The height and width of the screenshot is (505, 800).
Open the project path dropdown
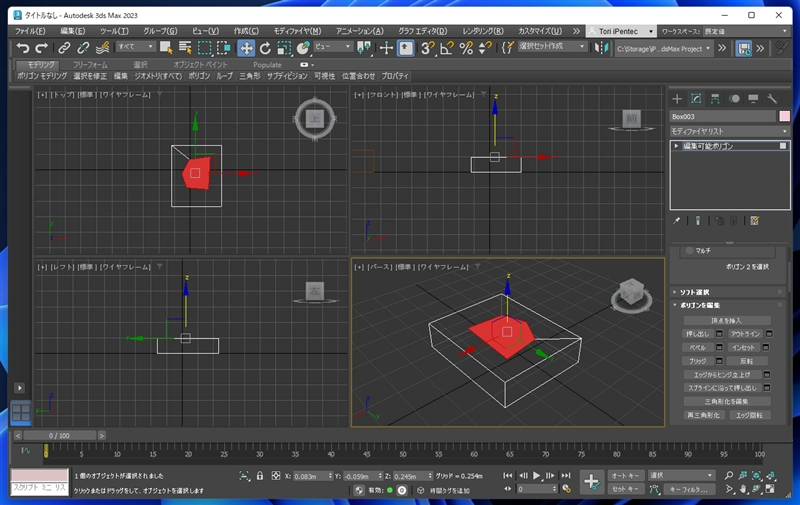pyautogui.click(x=663, y=49)
